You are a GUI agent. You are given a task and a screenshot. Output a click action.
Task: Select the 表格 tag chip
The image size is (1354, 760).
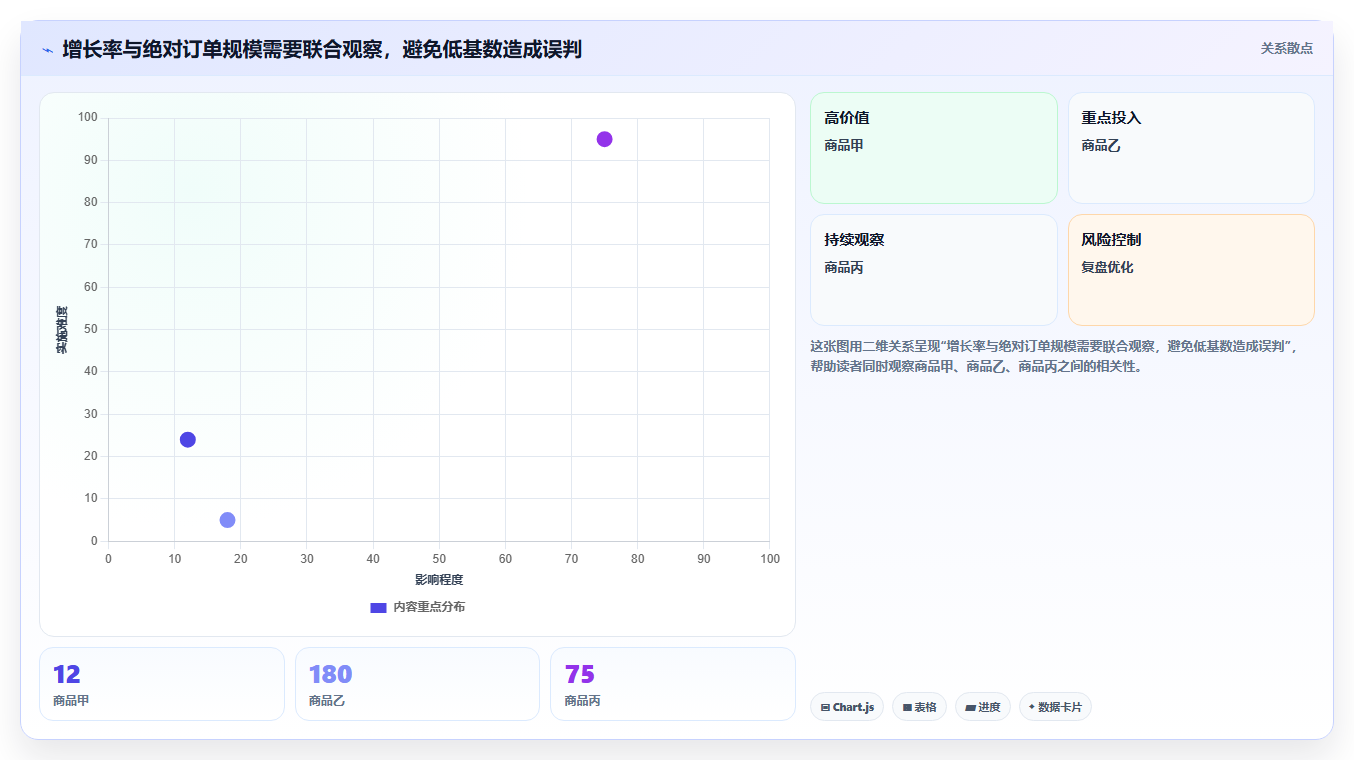(x=920, y=707)
